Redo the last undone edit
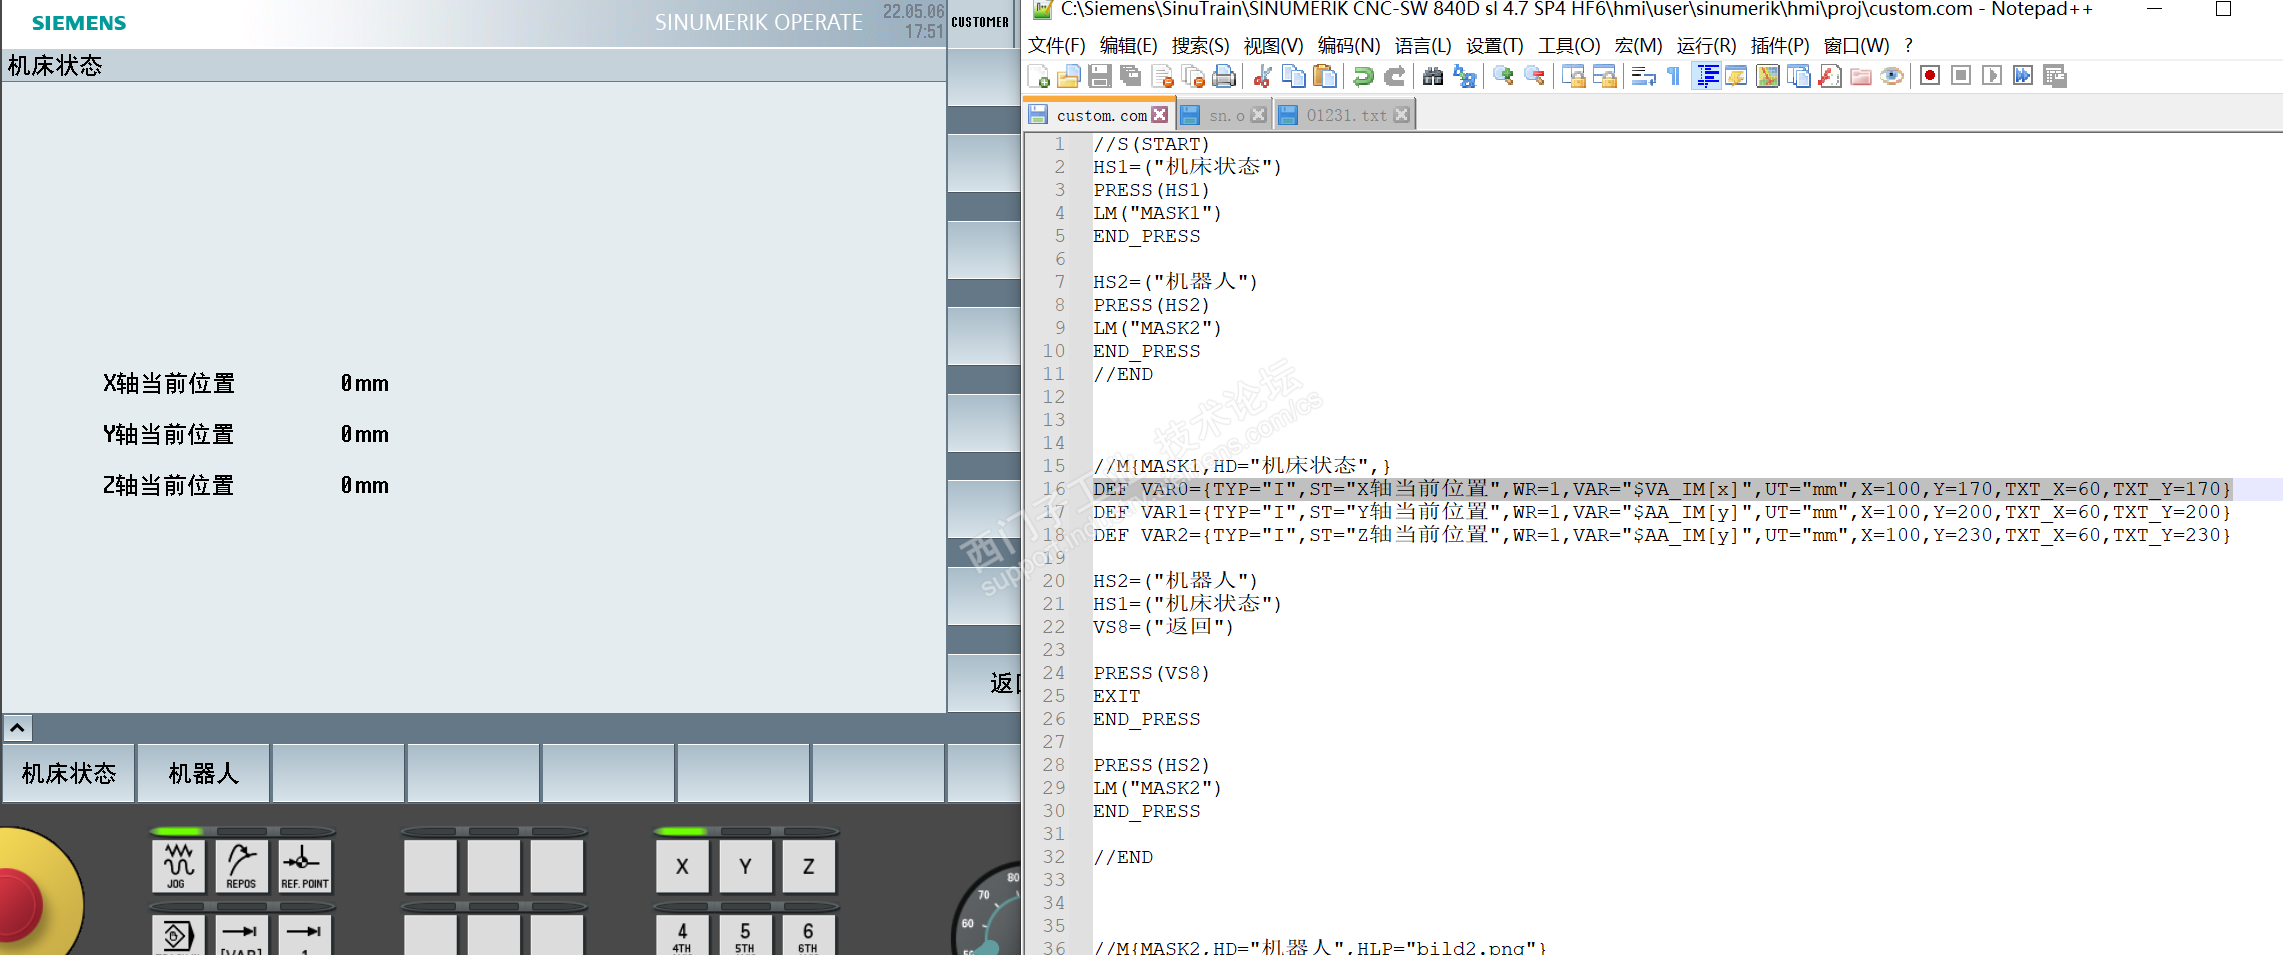Screen dimensions: 2283x955 coord(1394,77)
